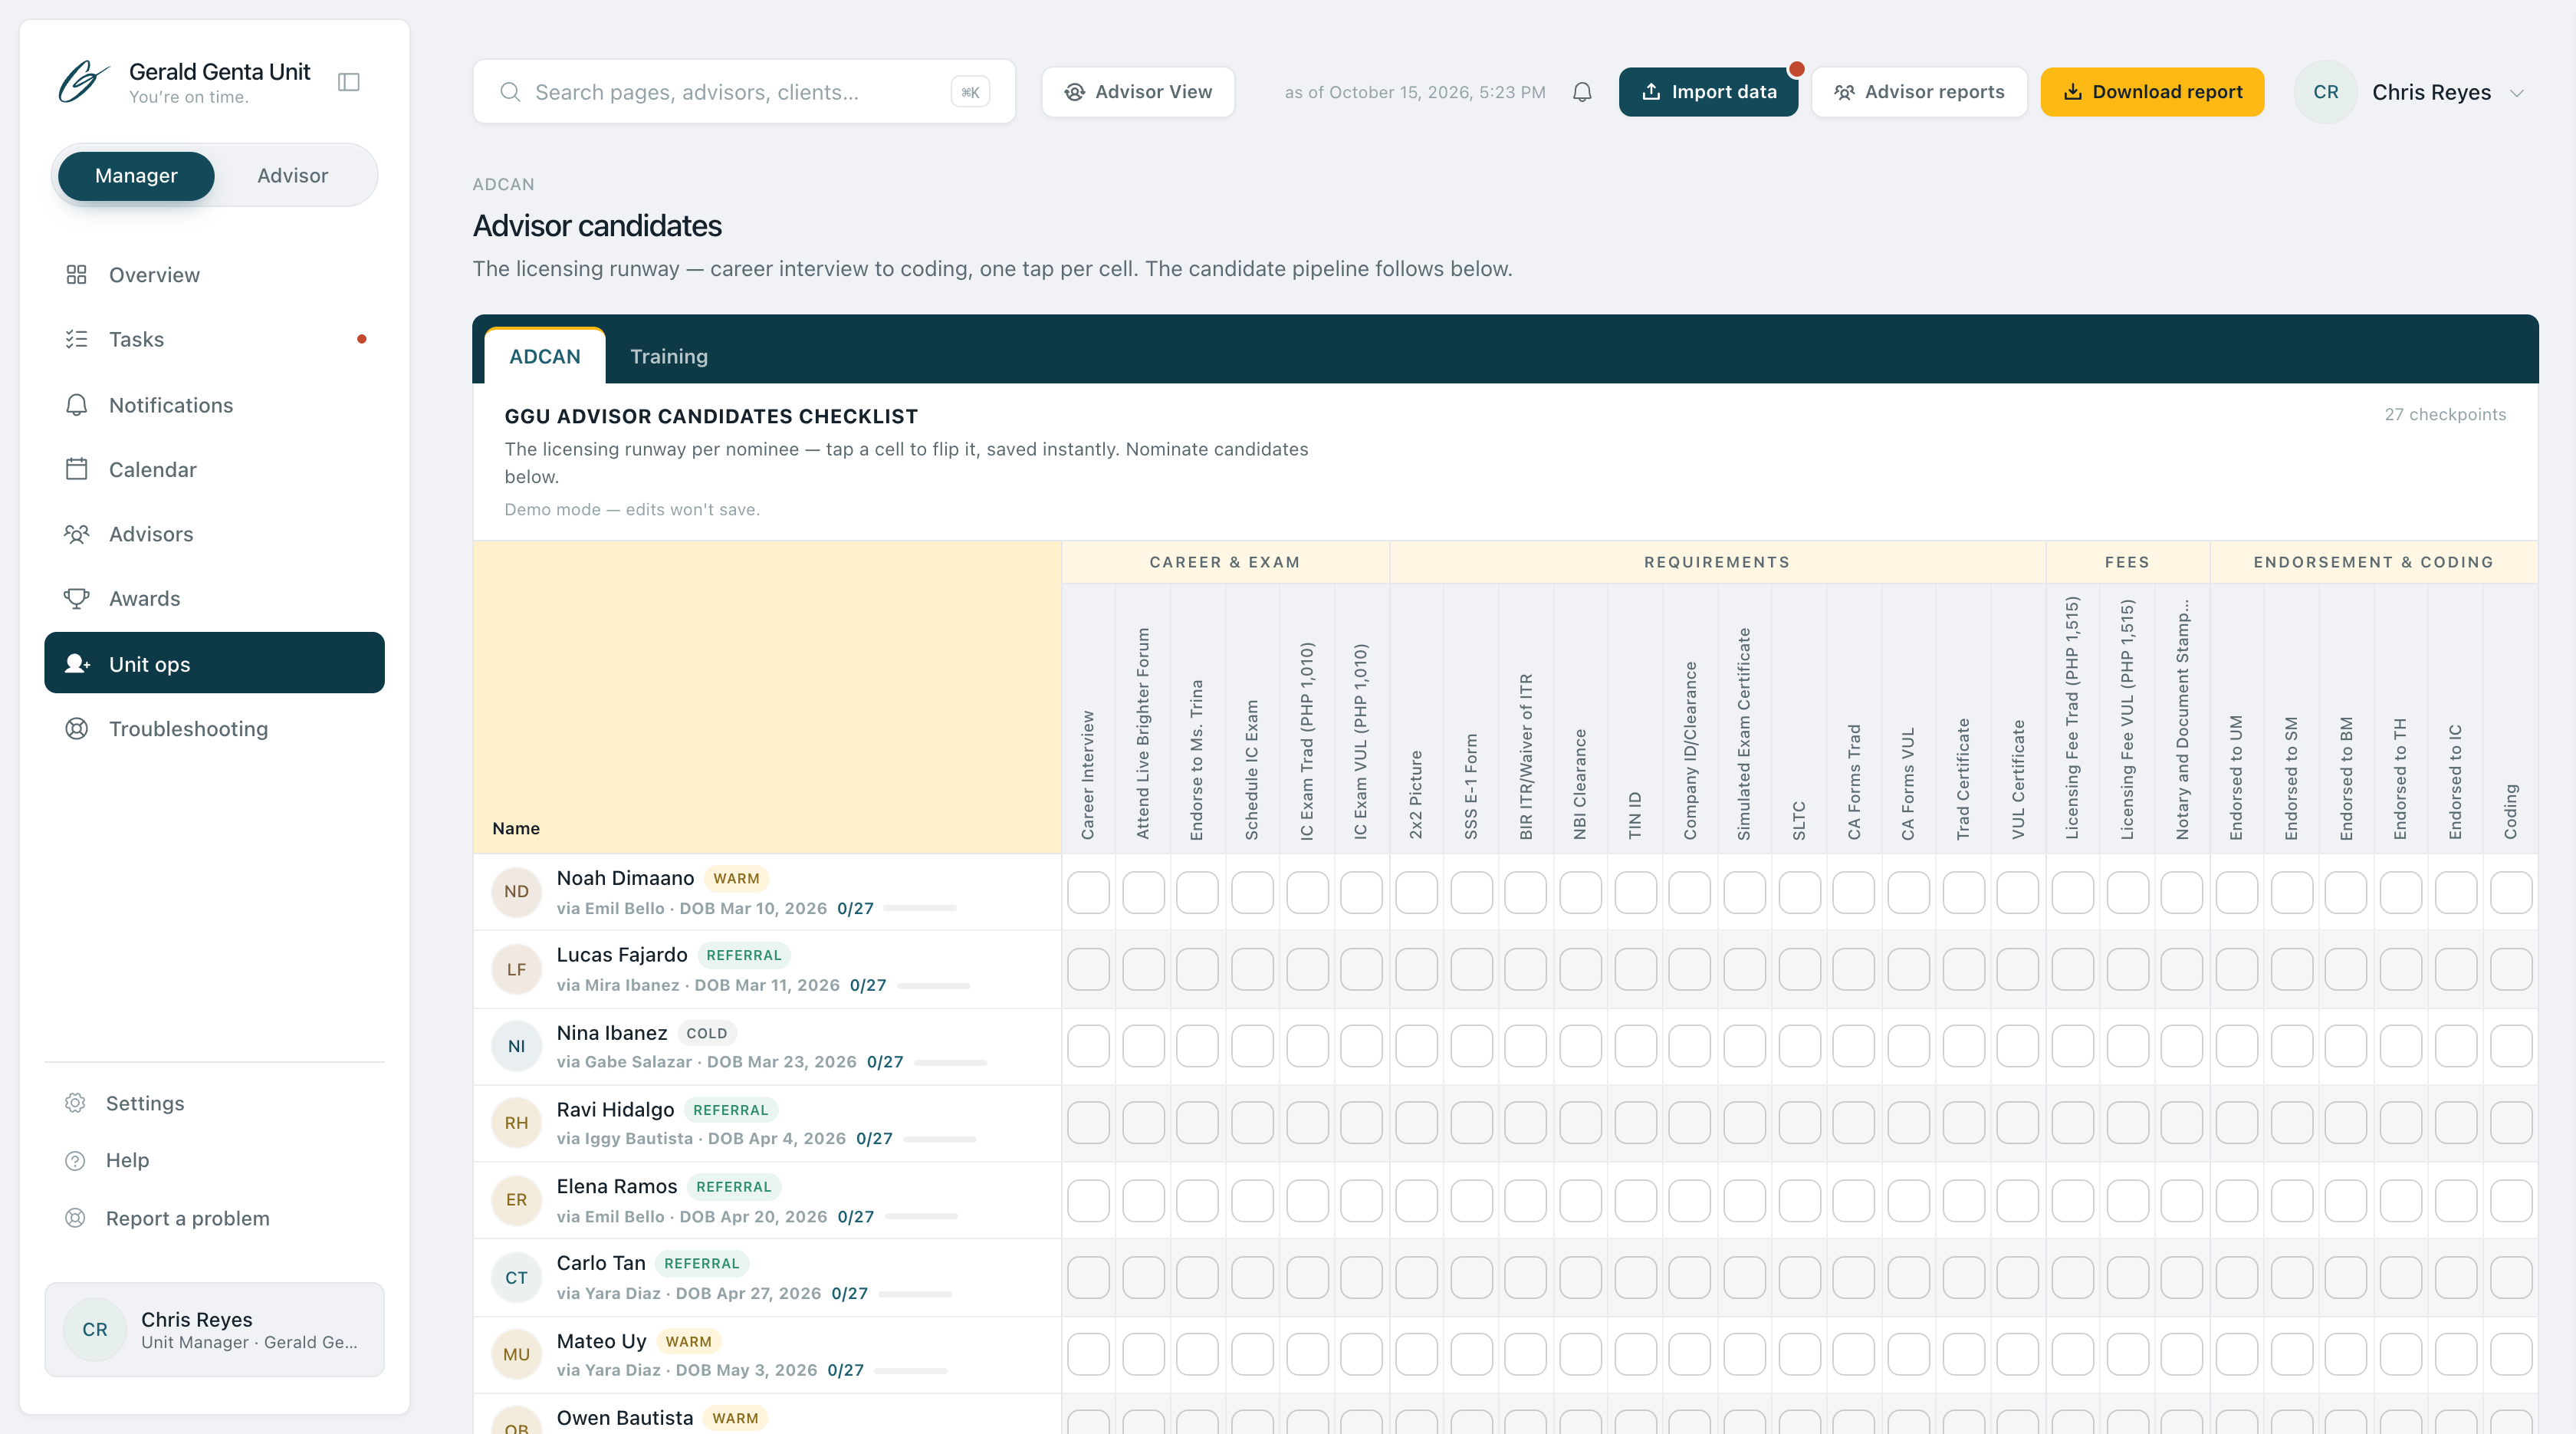Expand the Chris Reyes account dropdown chevron

pos(2517,93)
